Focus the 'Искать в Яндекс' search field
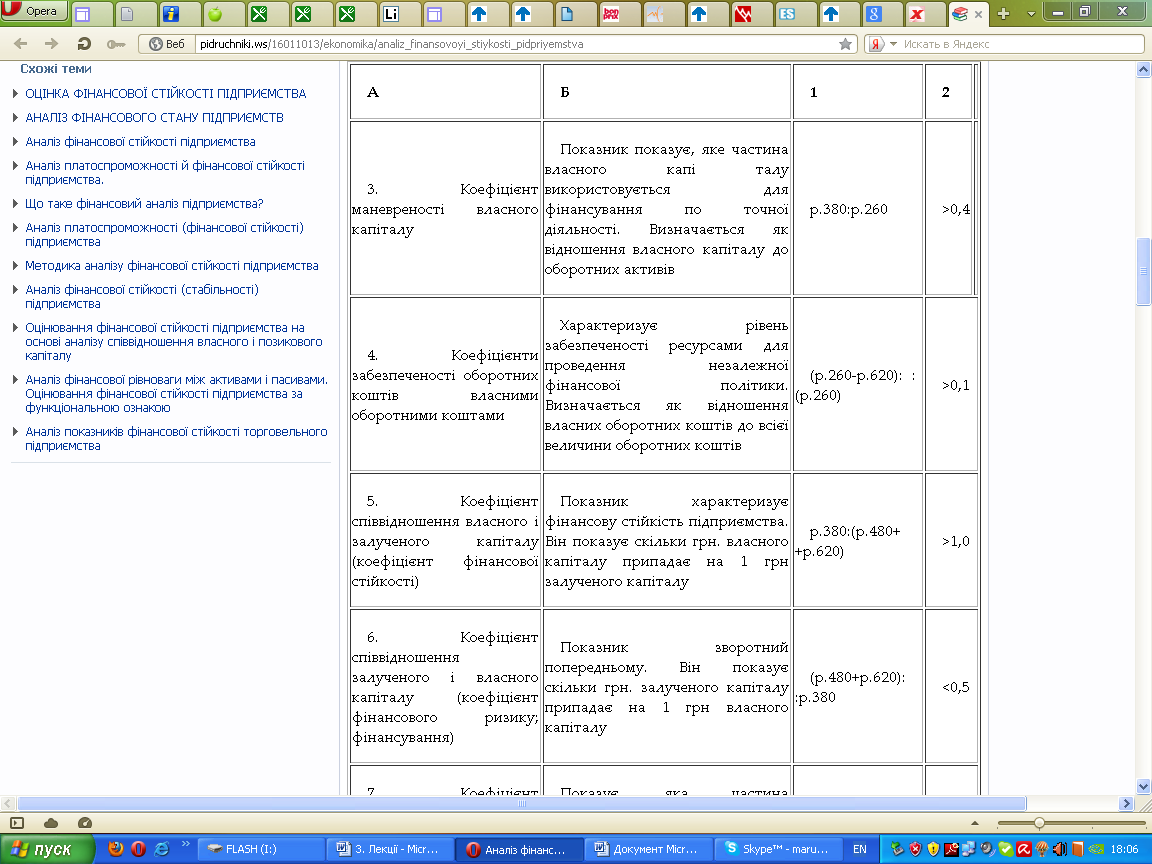The width and height of the screenshot is (1152, 864). [x=1021, y=44]
